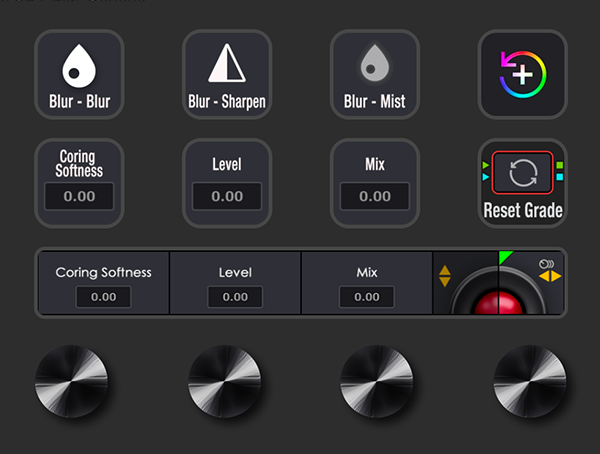Click the Mix 0.00 display field
This screenshot has height=454, width=600.
tap(367, 297)
